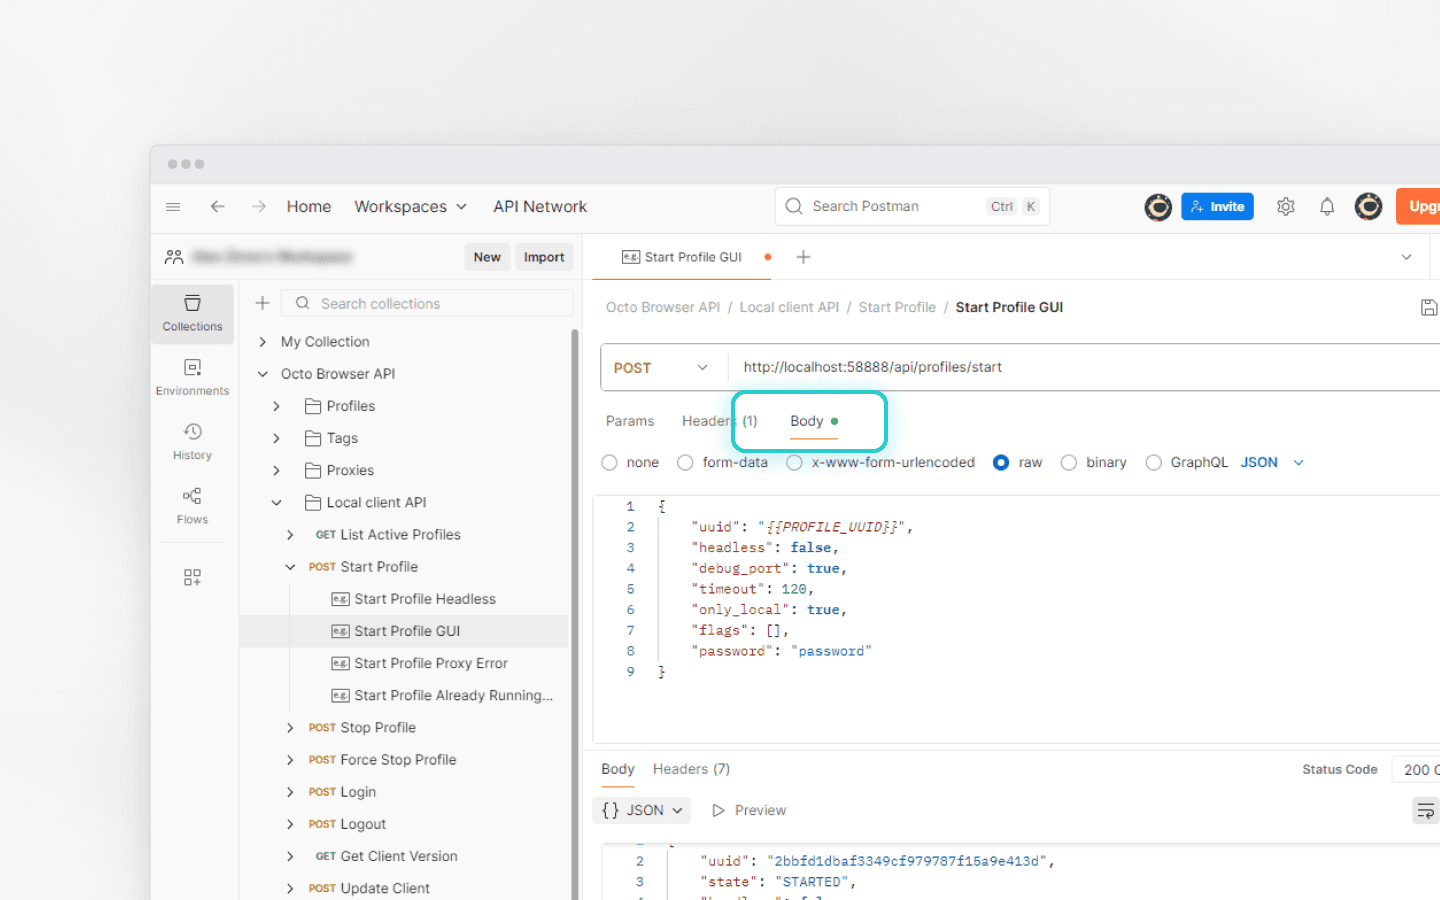Select the GraphQL body type

click(1153, 463)
